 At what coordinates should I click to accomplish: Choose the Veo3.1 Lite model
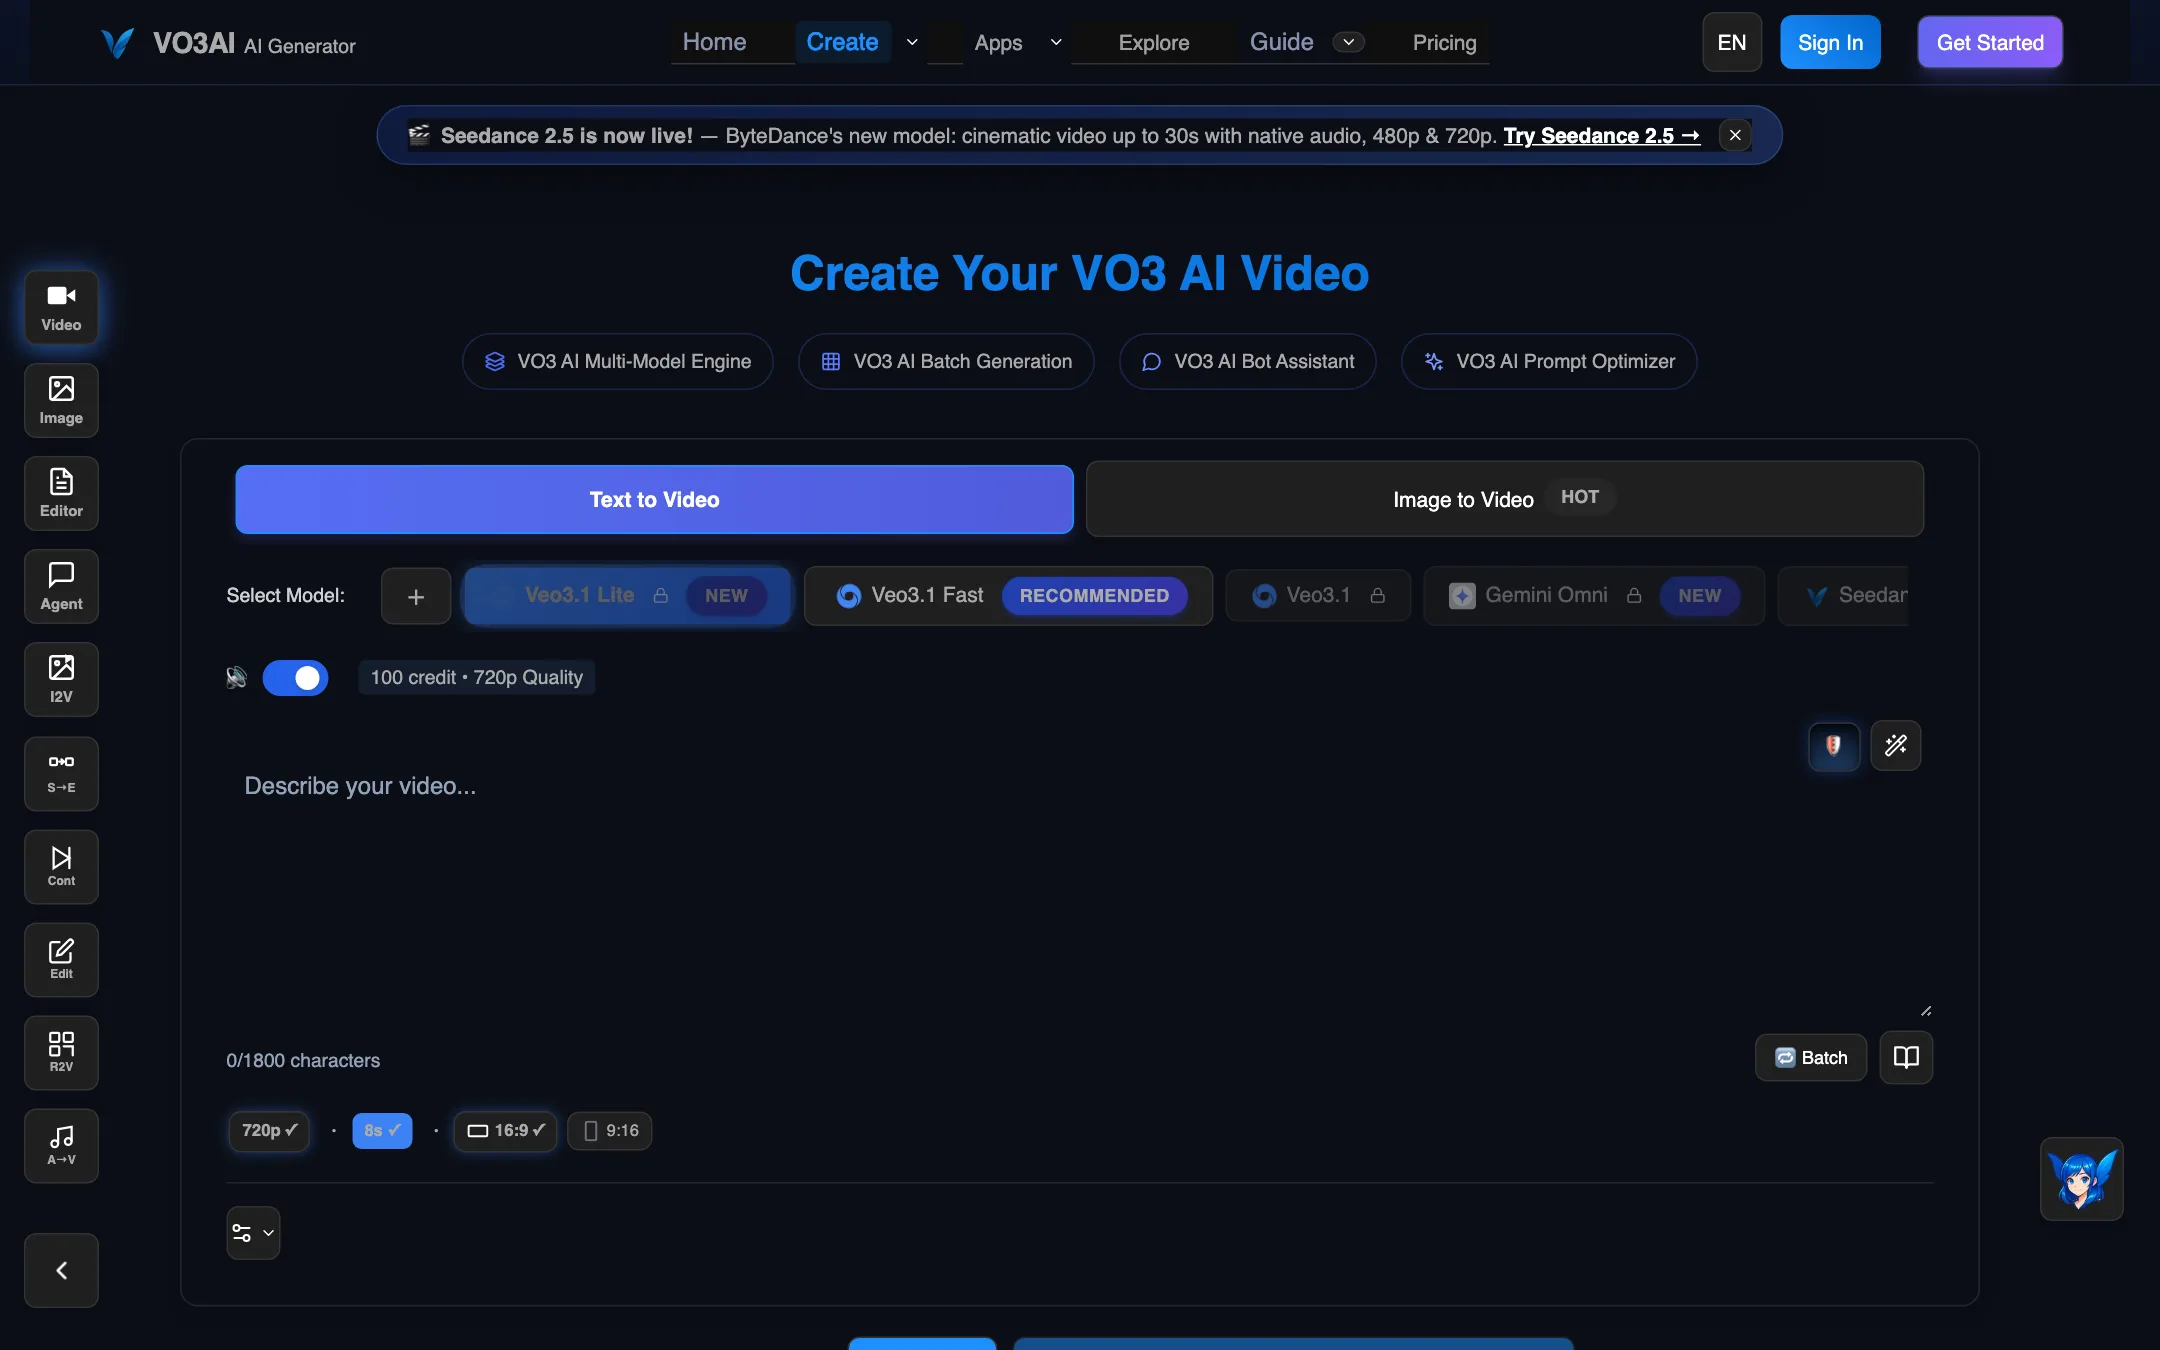627,596
